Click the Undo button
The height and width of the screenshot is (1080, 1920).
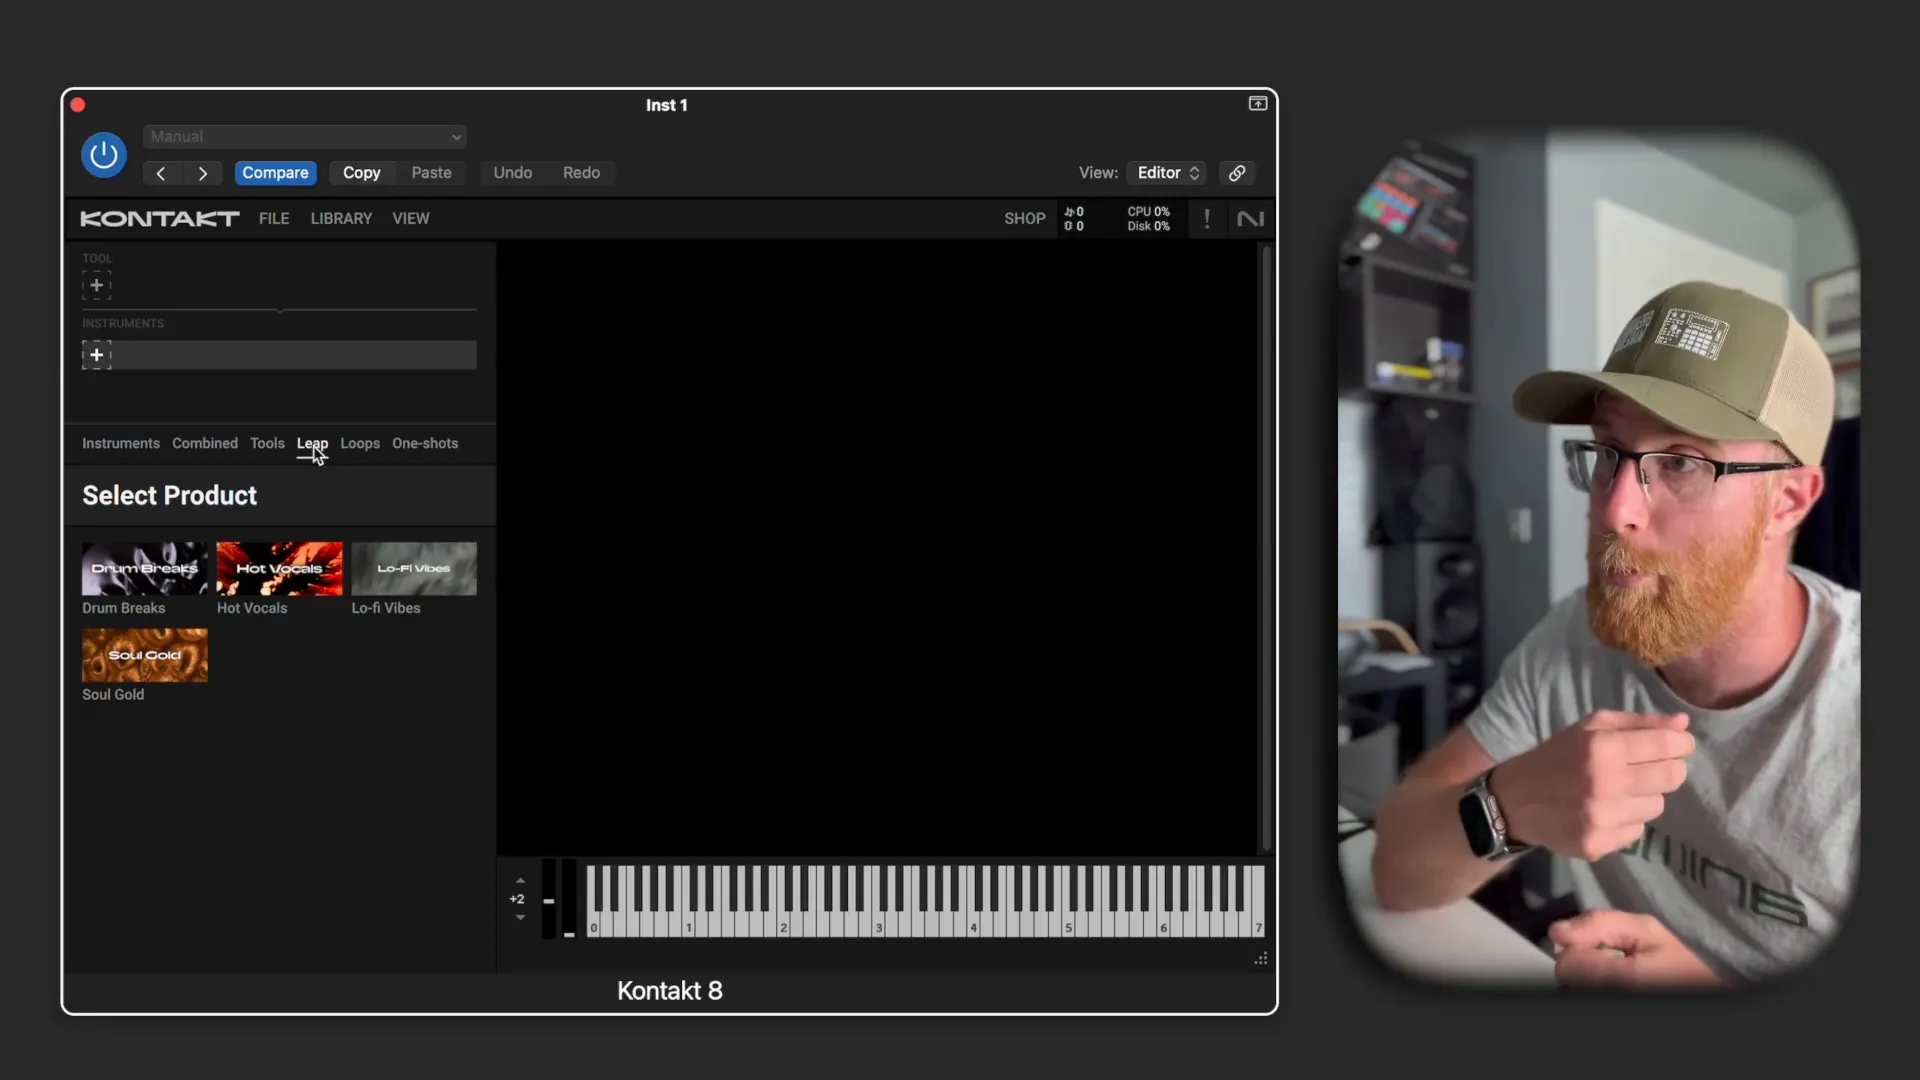[512, 173]
